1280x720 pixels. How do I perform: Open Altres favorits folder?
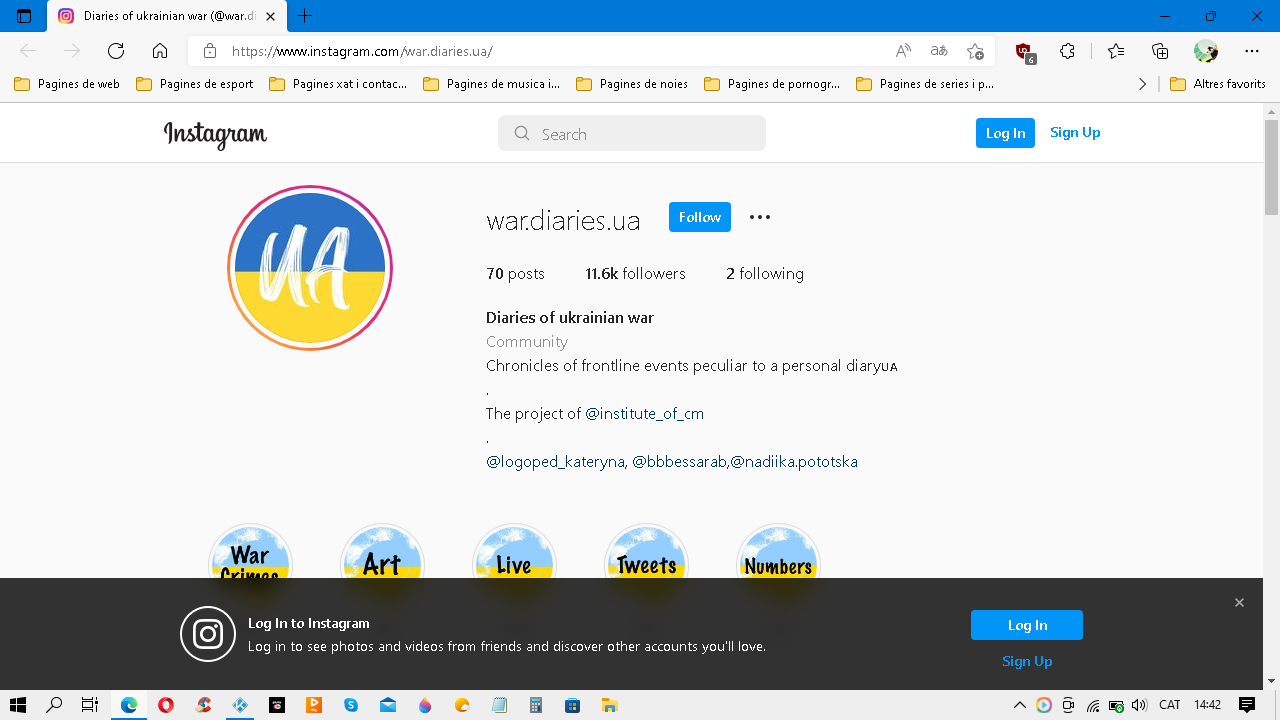pyautogui.click(x=1218, y=84)
